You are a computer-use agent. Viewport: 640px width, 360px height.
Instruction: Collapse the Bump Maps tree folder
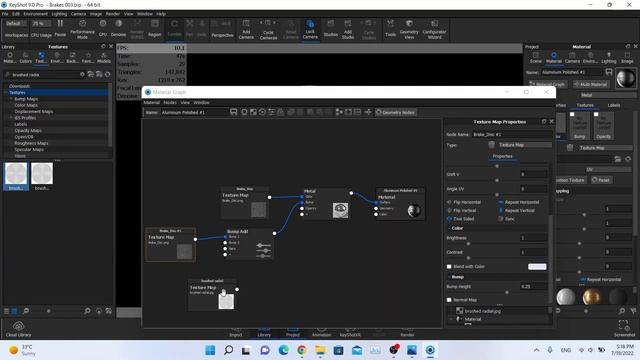coord(11,99)
